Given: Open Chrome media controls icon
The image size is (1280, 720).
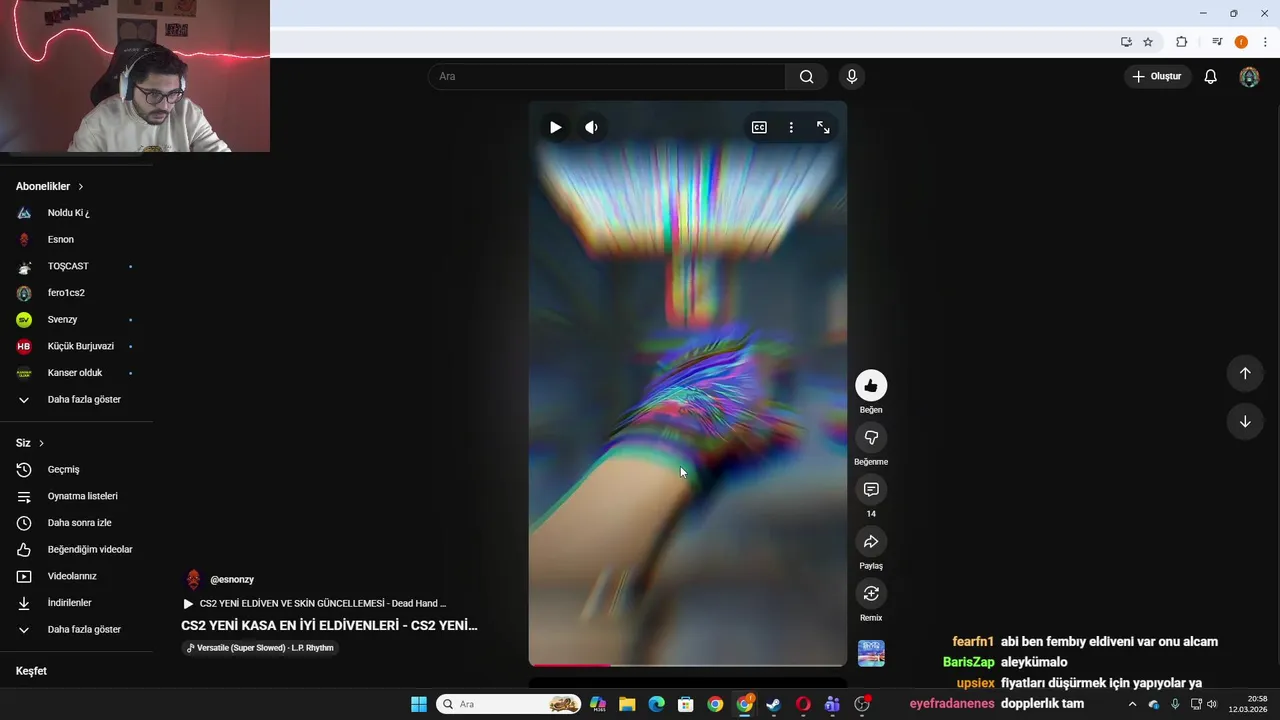Looking at the screenshot, I should [x=1217, y=42].
